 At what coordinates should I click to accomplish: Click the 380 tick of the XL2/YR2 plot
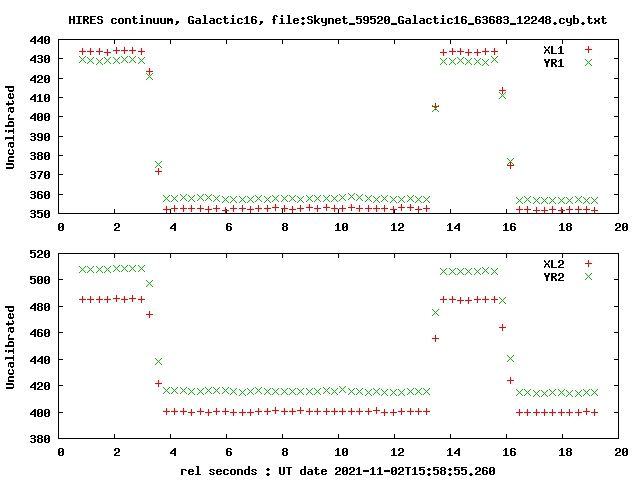[40, 439]
